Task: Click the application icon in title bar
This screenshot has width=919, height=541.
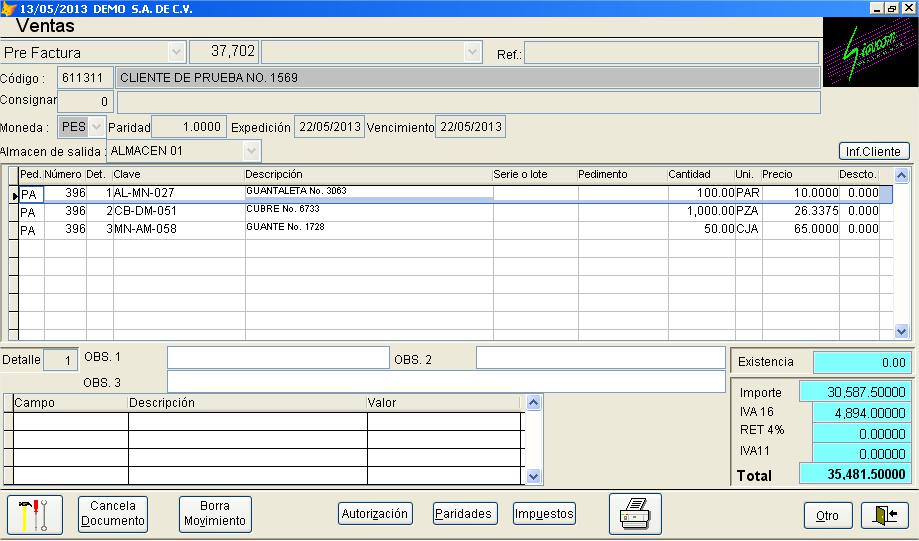Action: 8,9
